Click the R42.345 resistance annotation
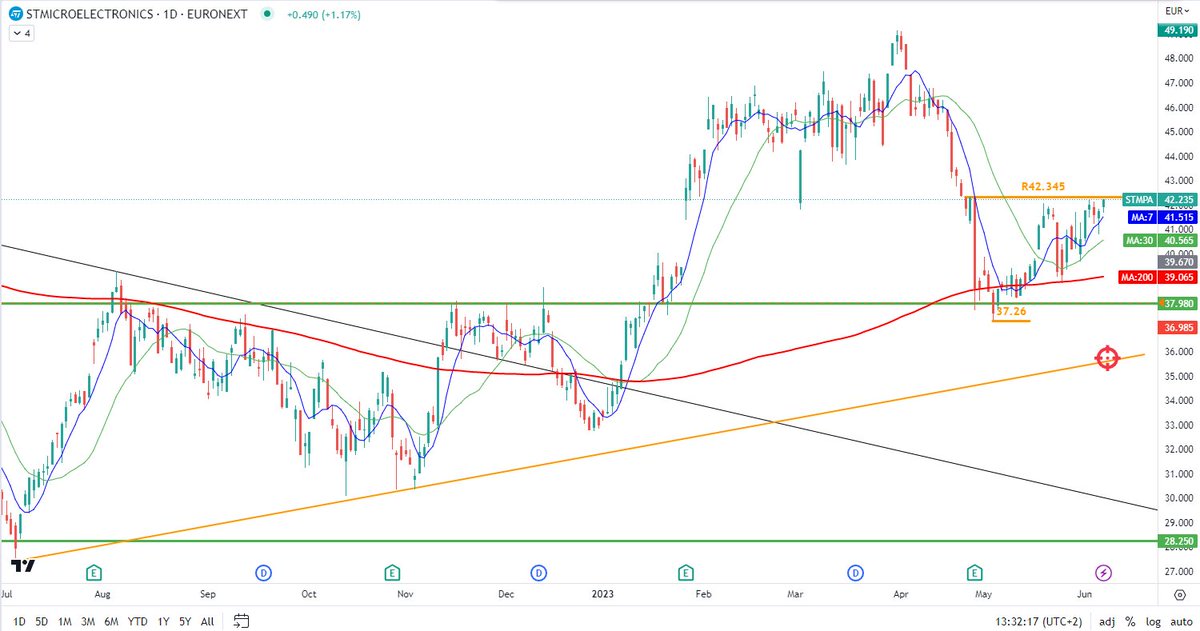 point(1043,186)
